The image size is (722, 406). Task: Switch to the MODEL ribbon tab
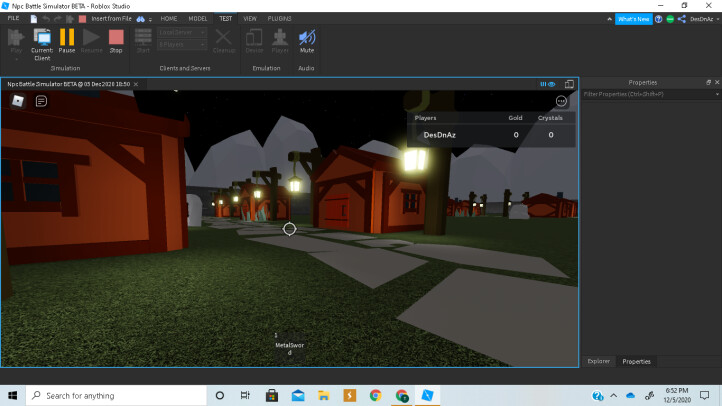click(198, 19)
